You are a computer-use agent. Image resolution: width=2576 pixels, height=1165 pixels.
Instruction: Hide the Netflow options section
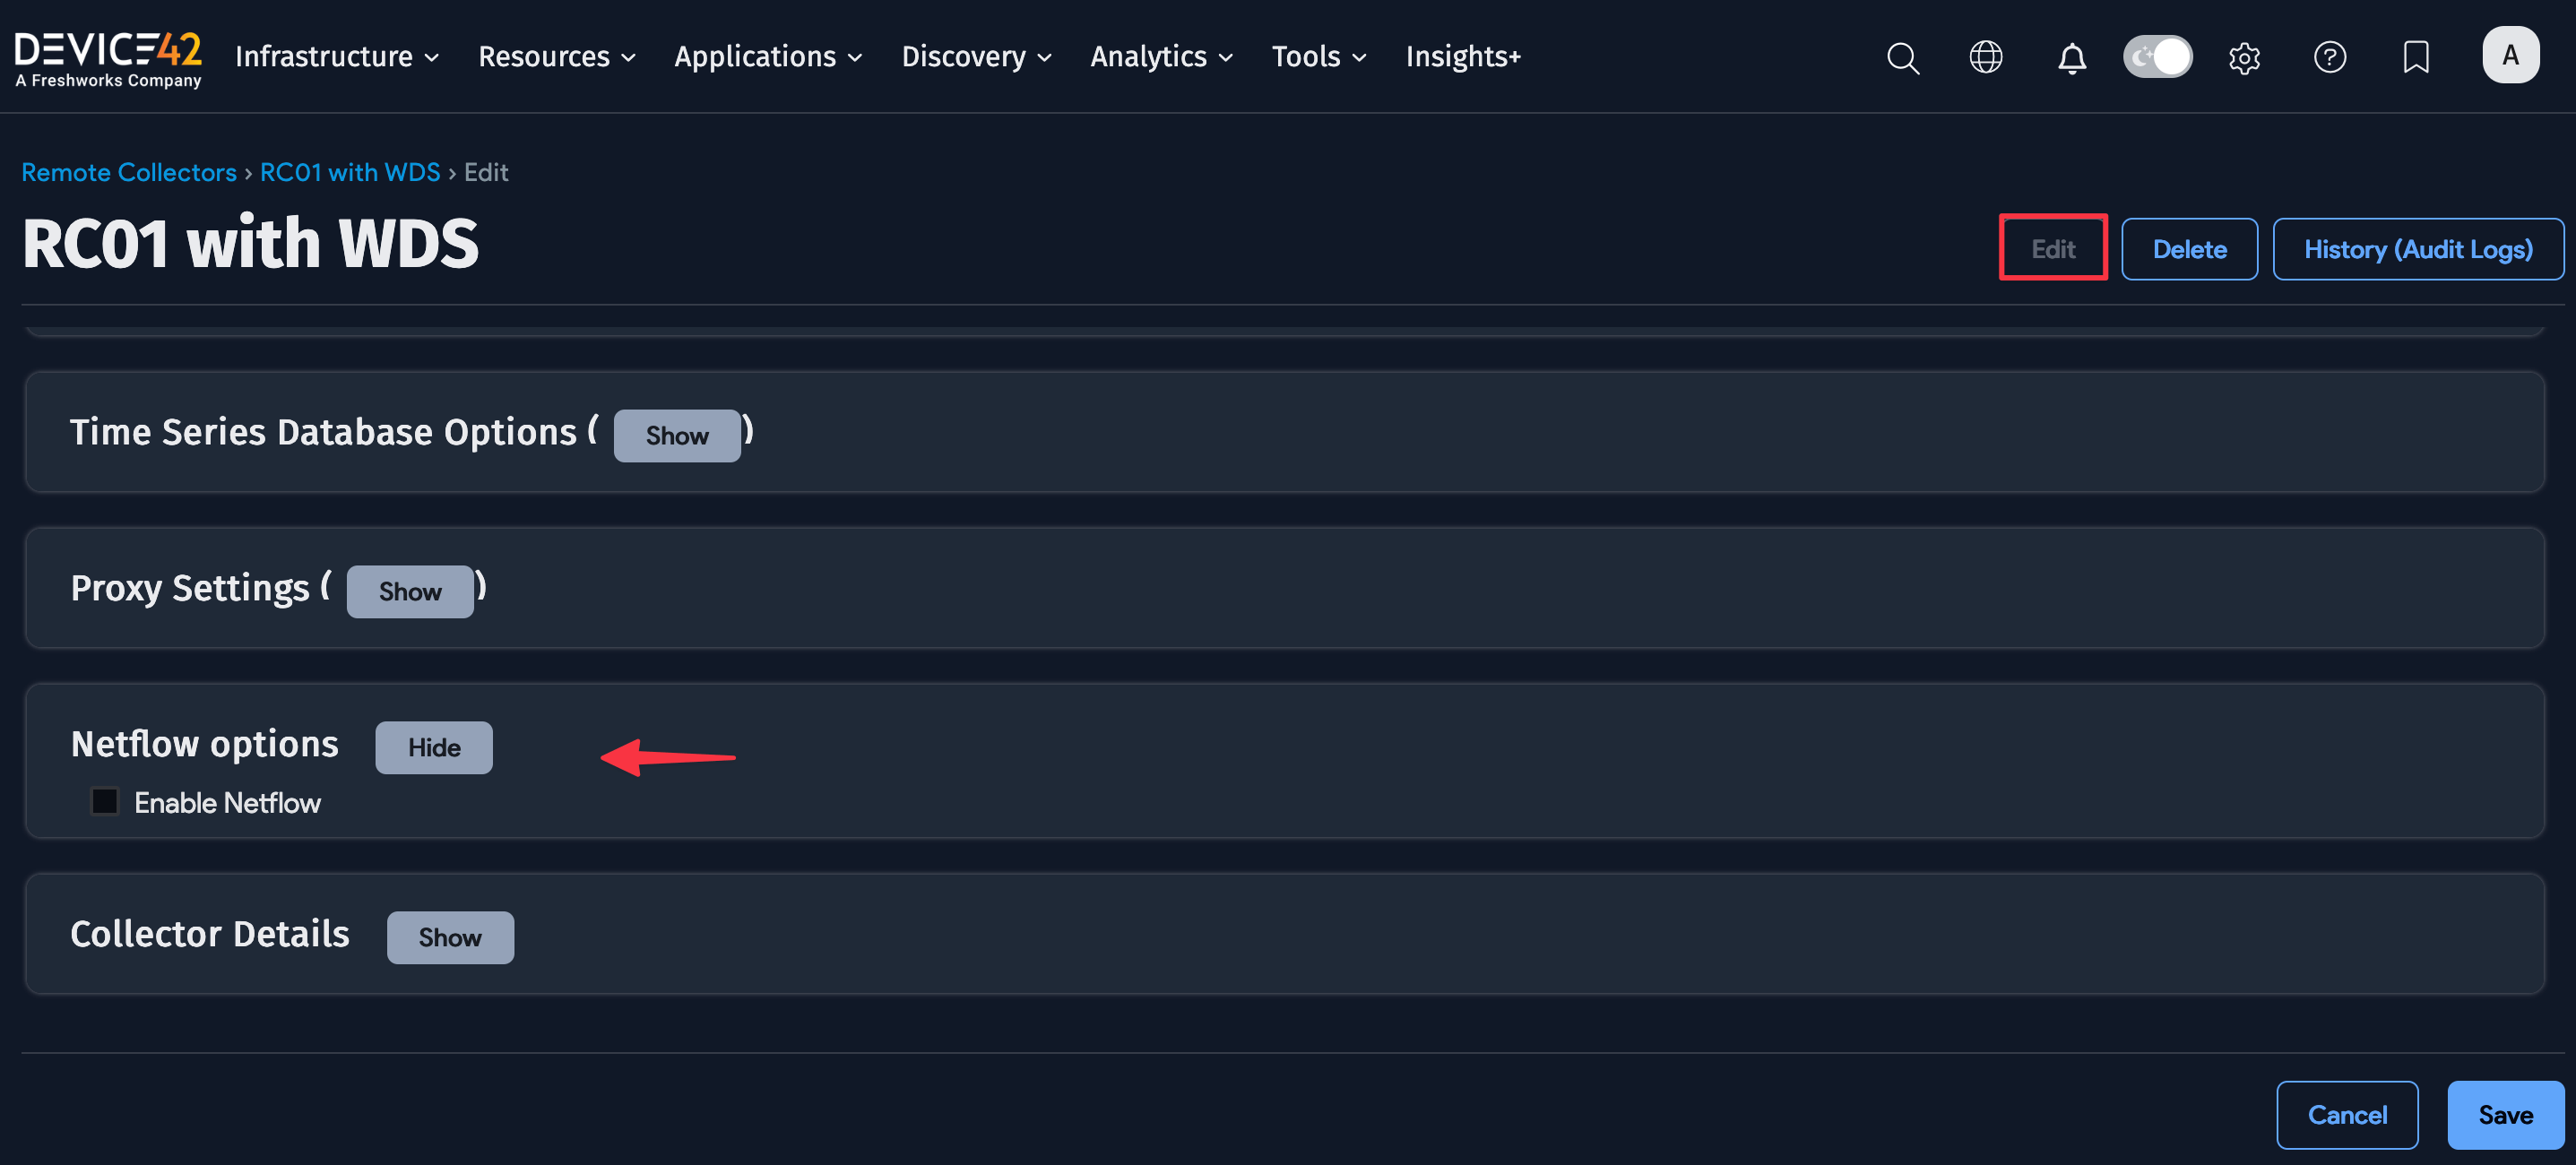pyautogui.click(x=433, y=747)
